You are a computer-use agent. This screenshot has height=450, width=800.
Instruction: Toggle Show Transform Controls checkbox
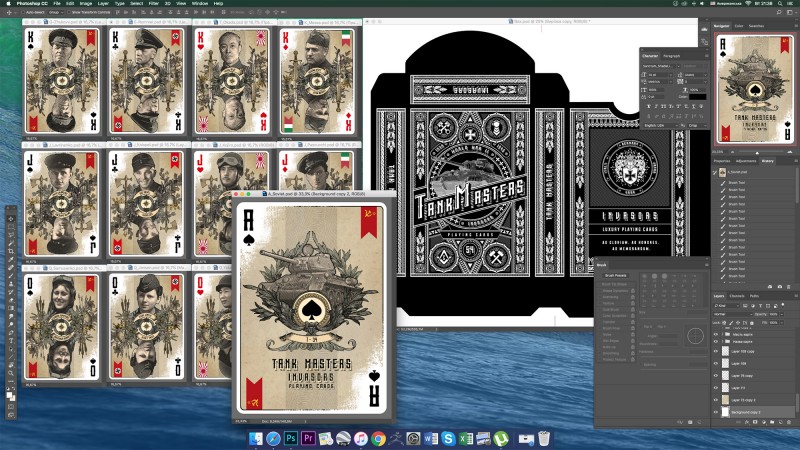(69, 12)
